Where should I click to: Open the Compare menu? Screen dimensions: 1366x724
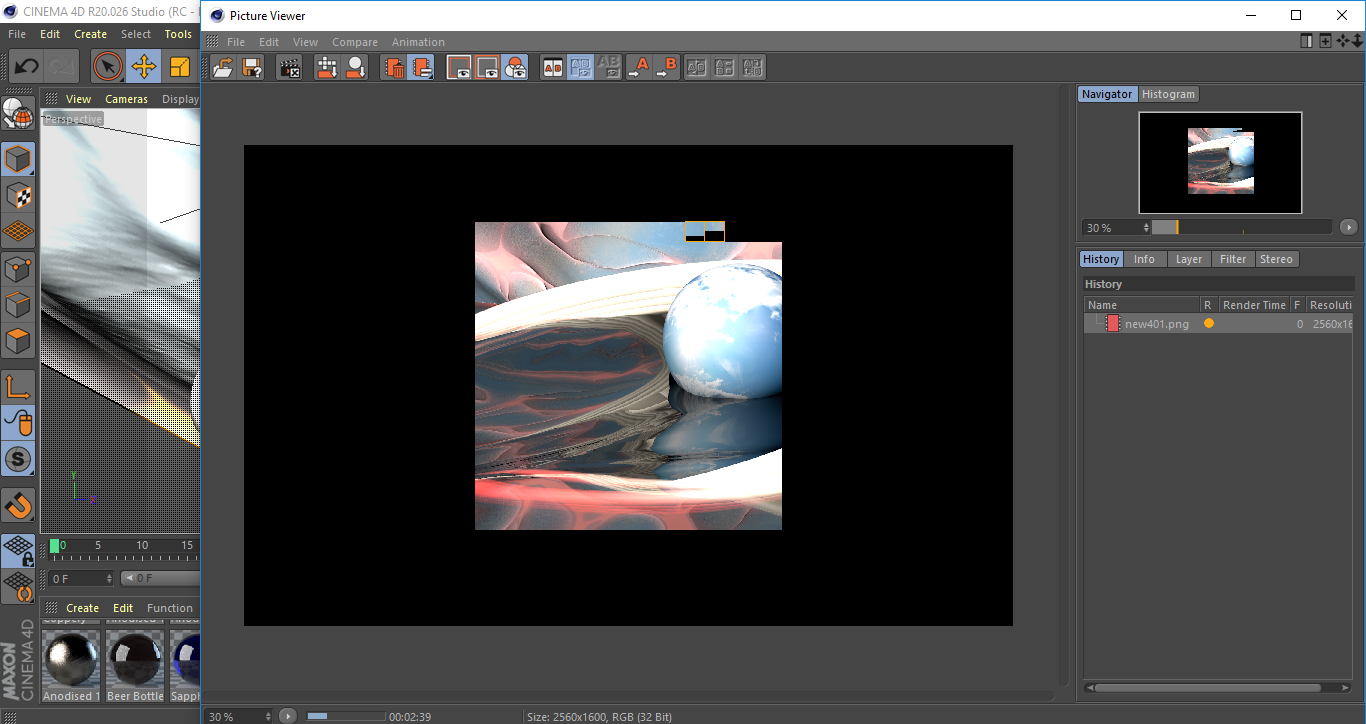tap(355, 42)
